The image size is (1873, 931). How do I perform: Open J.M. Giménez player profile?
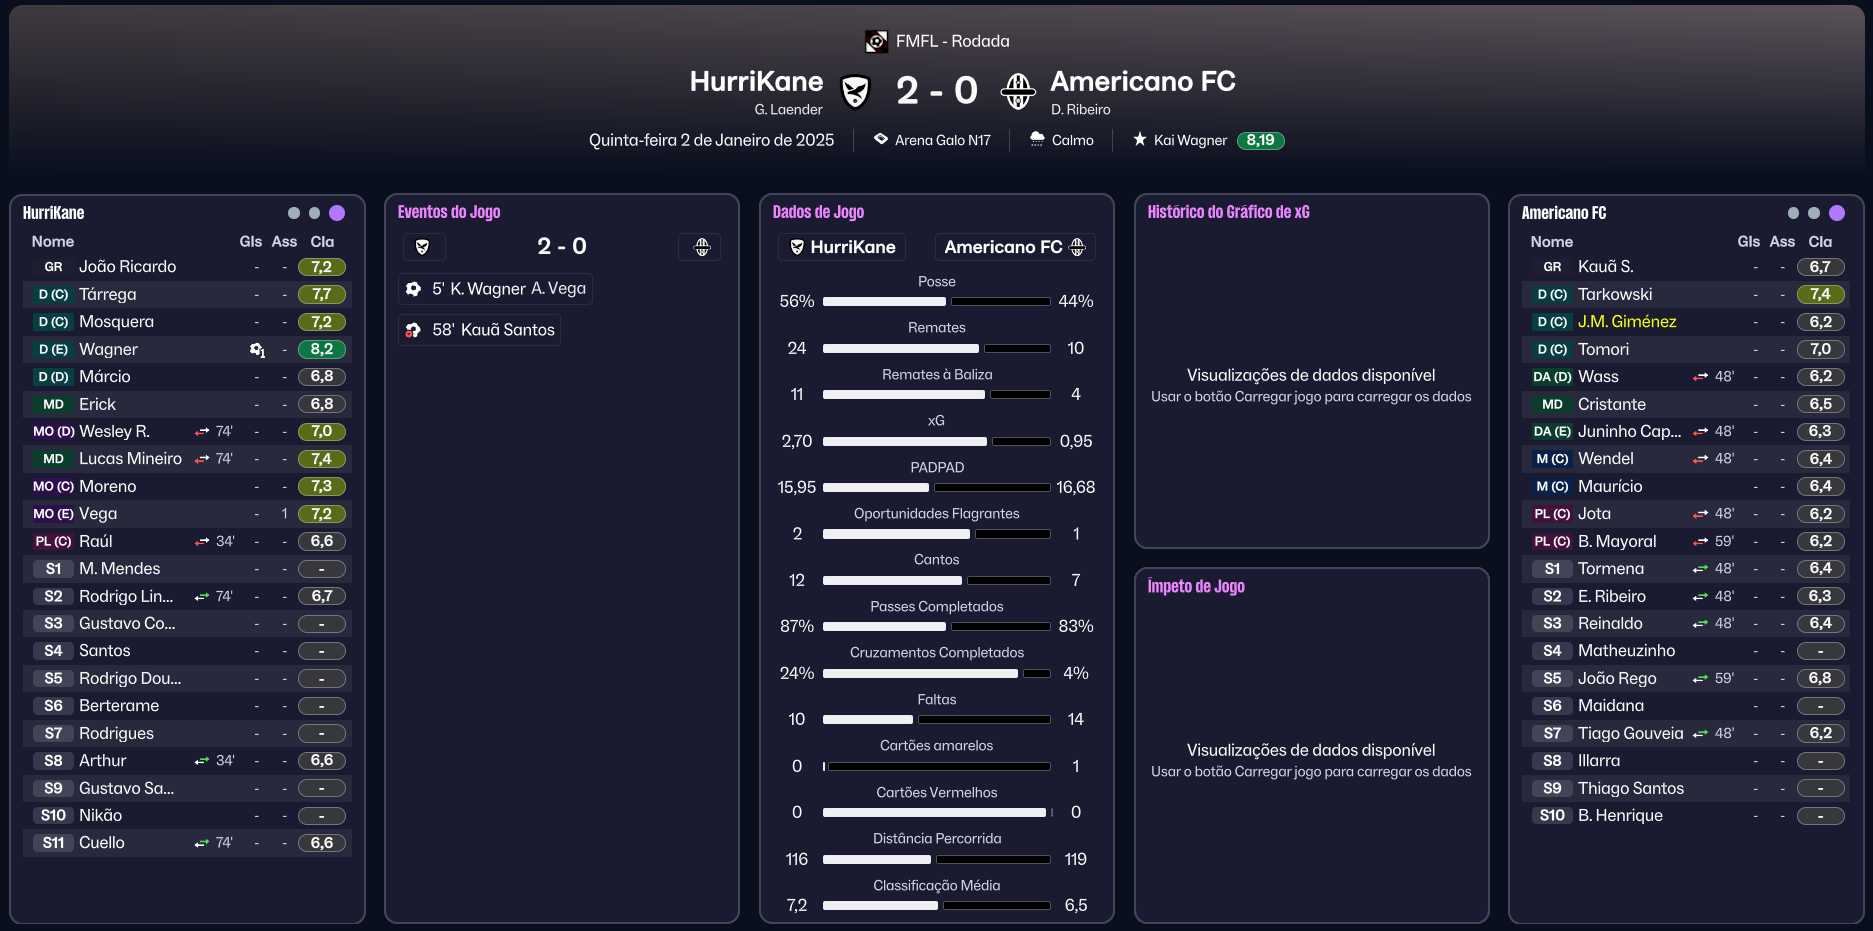pos(1627,322)
